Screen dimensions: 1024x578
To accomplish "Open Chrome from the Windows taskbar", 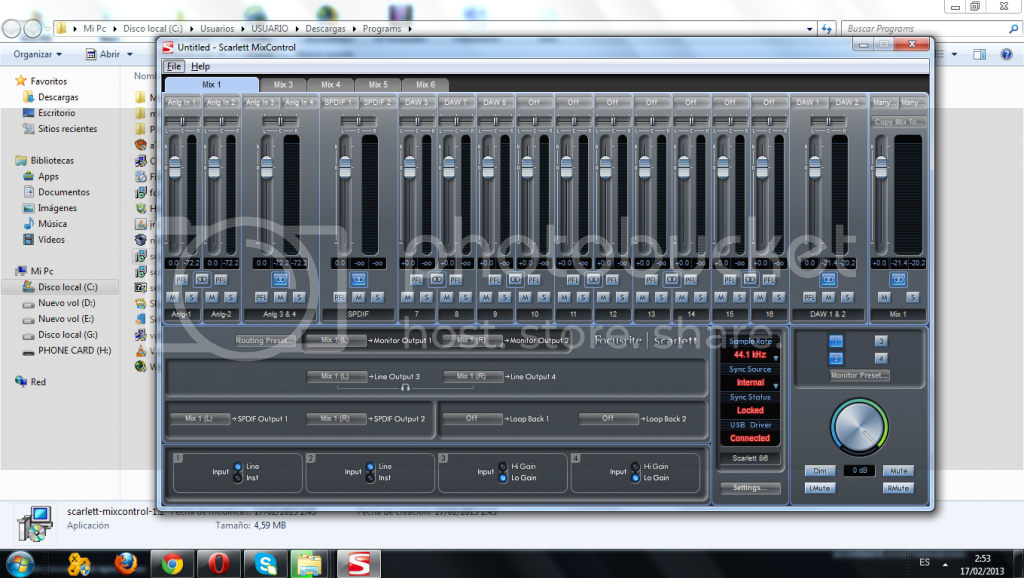I will tap(172, 564).
